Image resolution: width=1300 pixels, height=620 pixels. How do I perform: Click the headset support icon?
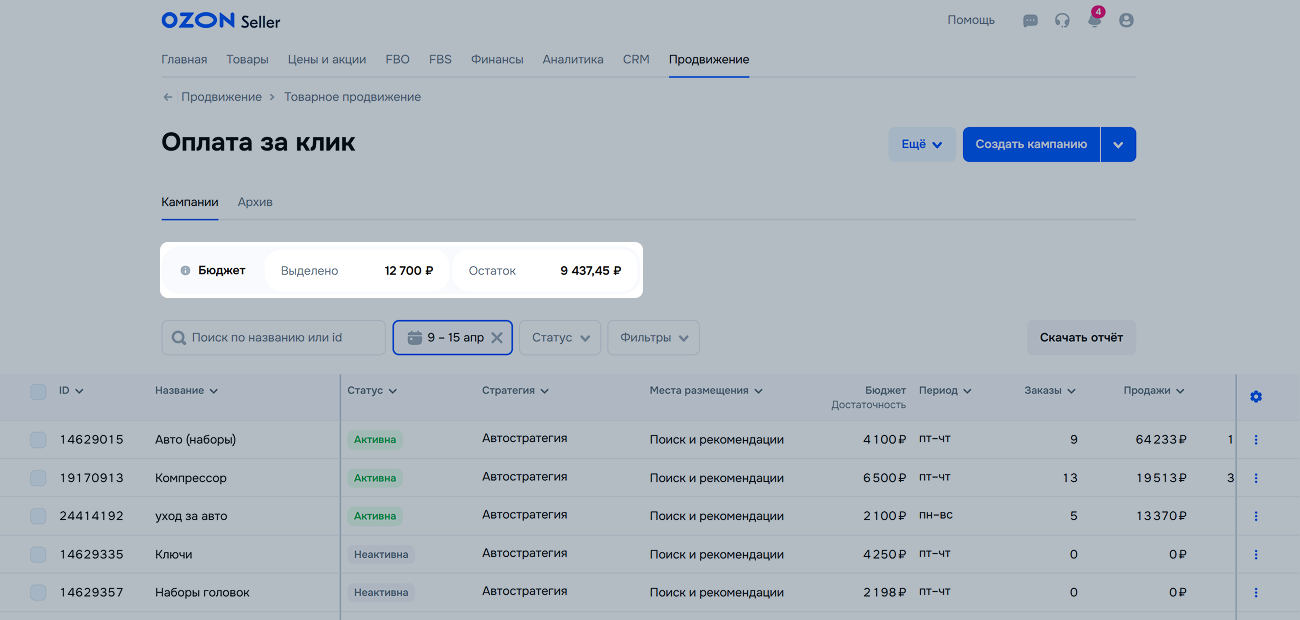pyautogui.click(x=1062, y=20)
